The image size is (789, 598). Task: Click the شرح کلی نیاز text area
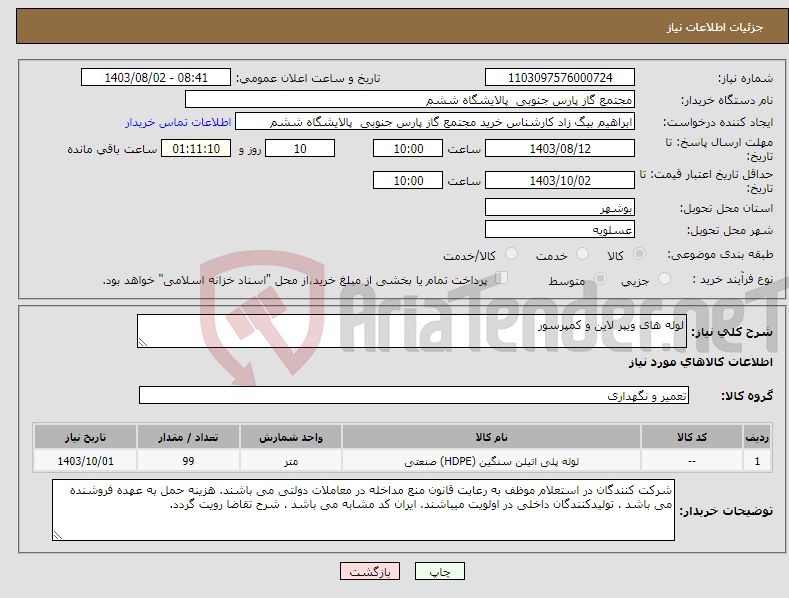[412, 331]
